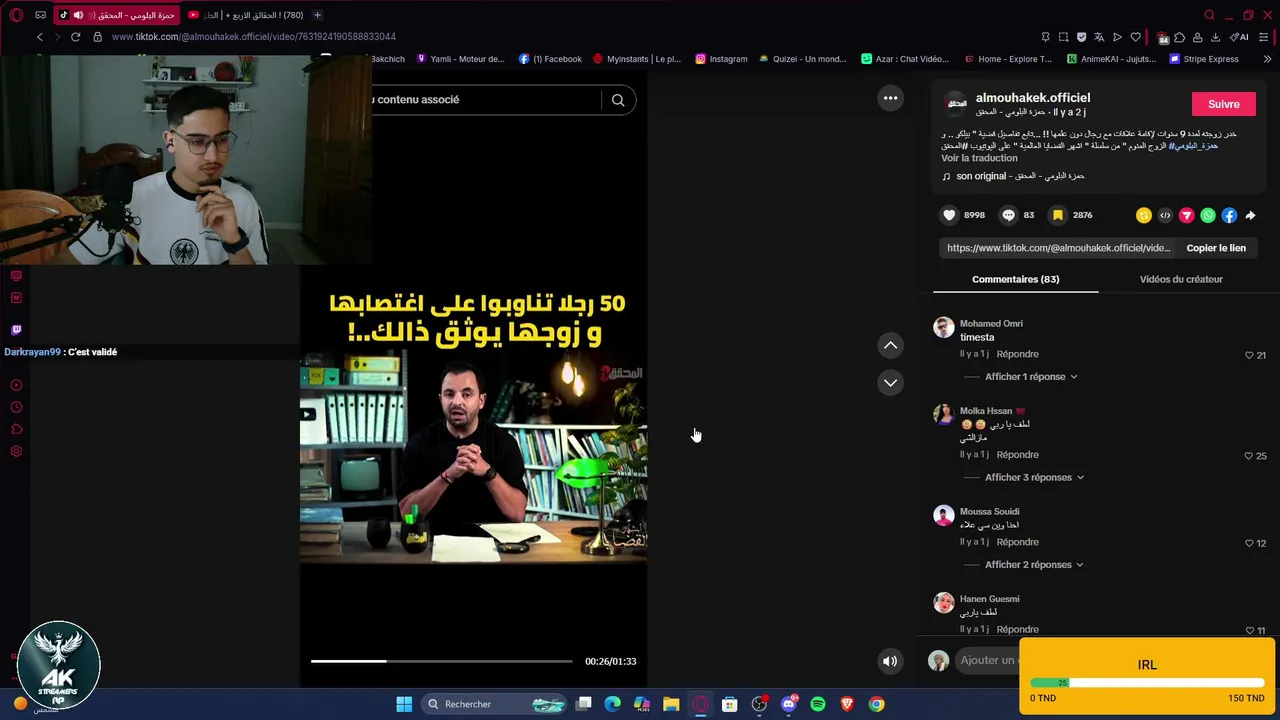The height and width of the screenshot is (720, 1280).
Task: Follow almouhakek.officiel with the Suivre button
Action: click(1223, 104)
